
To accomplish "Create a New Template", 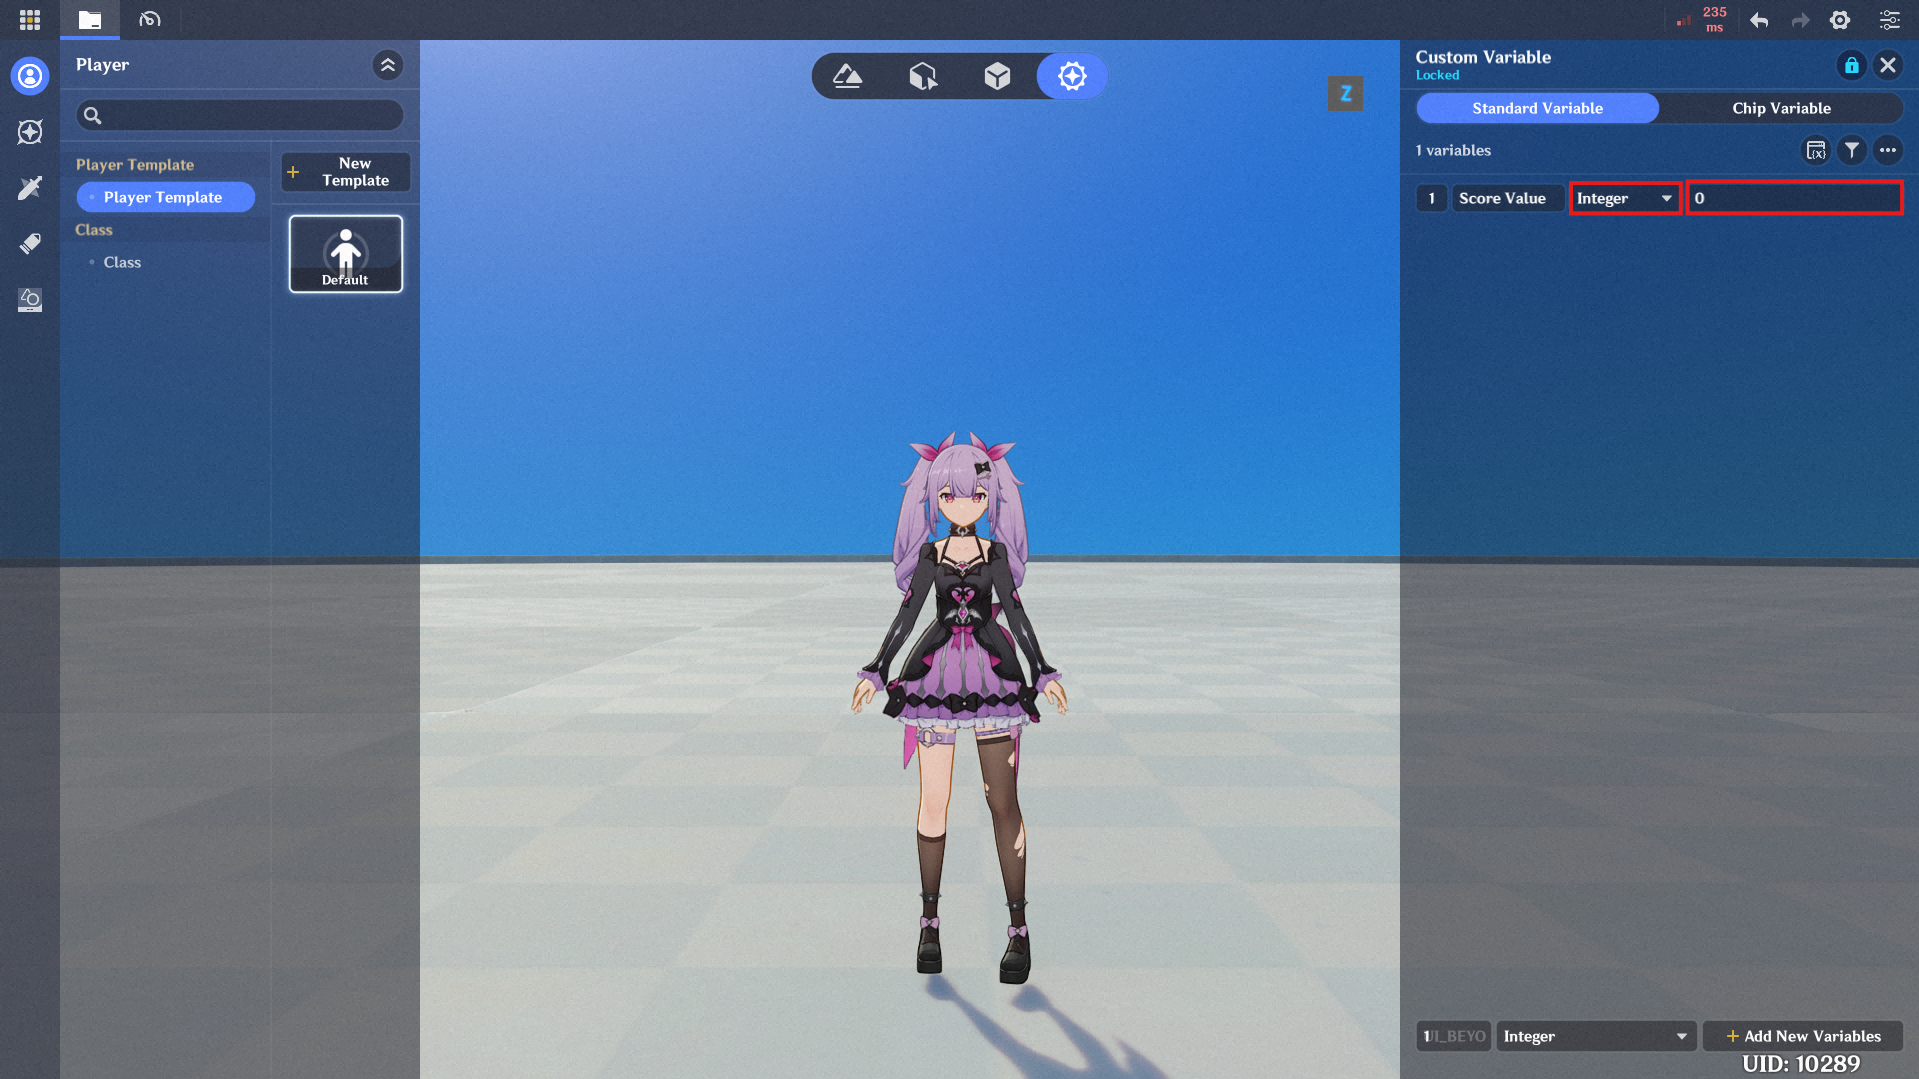I will [346, 172].
